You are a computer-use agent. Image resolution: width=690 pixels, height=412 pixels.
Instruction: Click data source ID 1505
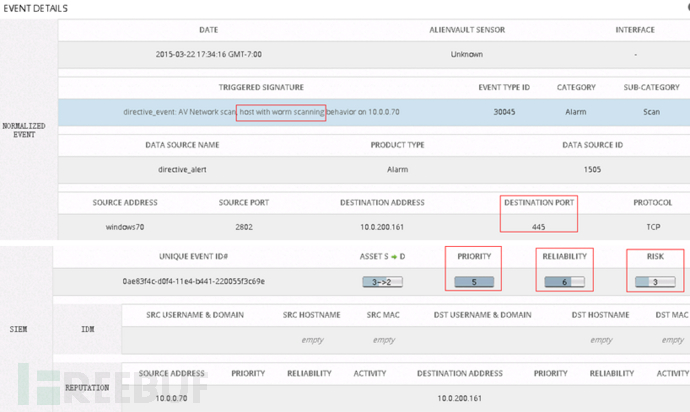(x=592, y=169)
